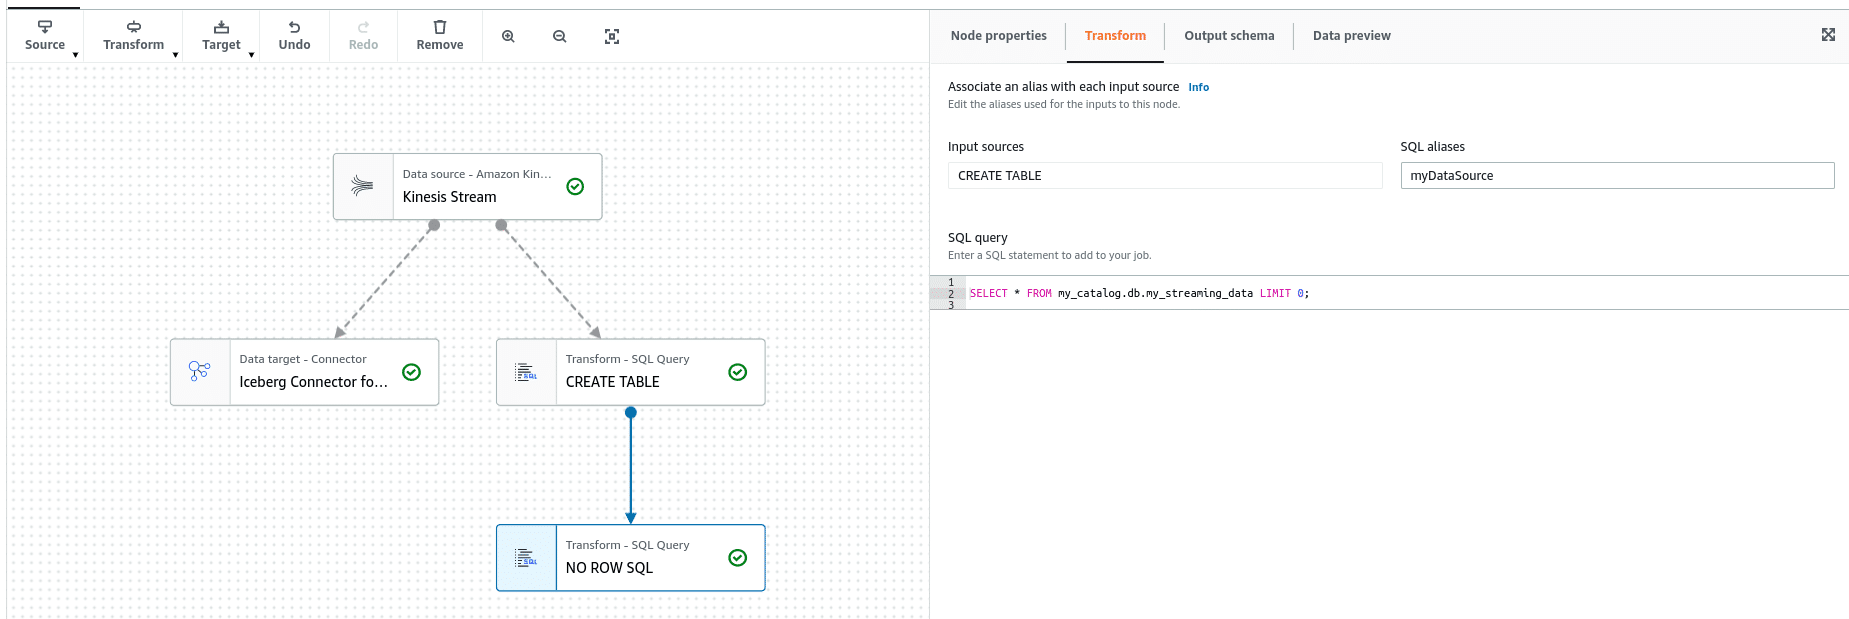Click the Kinesis Stream node green status checkmark

click(x=575, y=186)
